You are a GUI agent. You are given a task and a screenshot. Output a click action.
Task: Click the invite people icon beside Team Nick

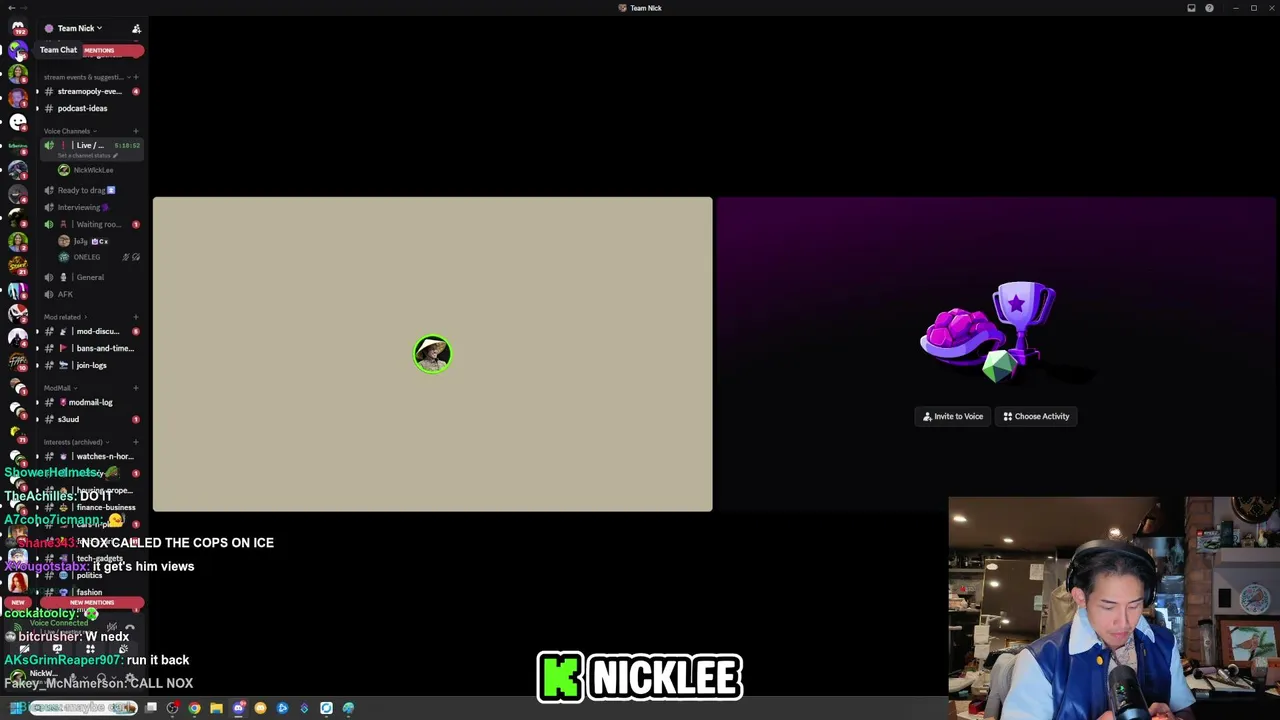pyautogui.click(x=136, y=29)
